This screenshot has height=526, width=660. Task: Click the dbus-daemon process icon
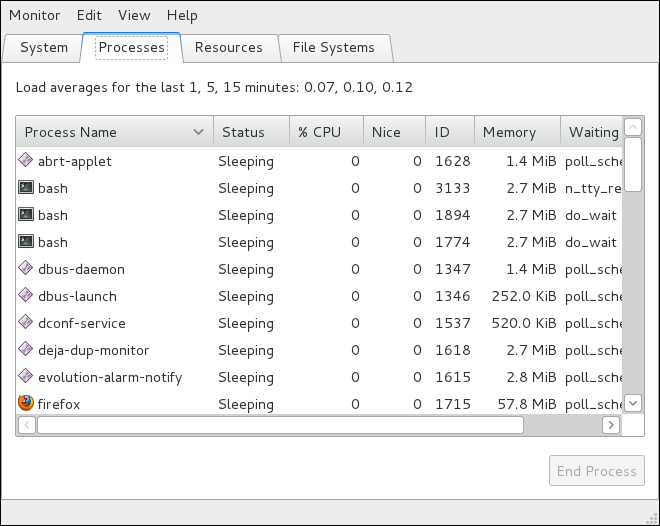click(x=26, y=268)
